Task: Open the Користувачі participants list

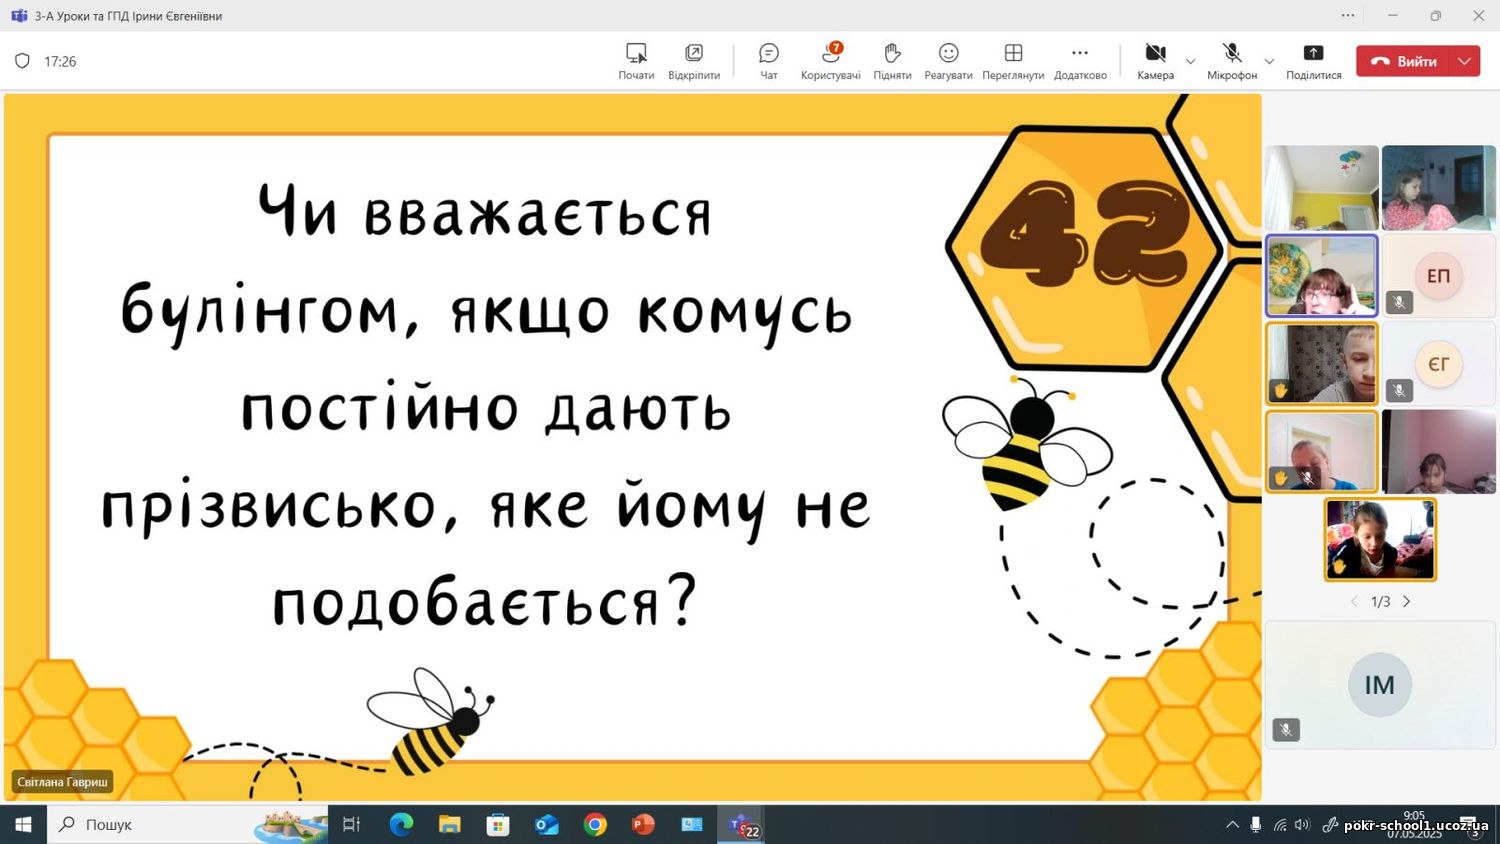Action: coord(830,61)
